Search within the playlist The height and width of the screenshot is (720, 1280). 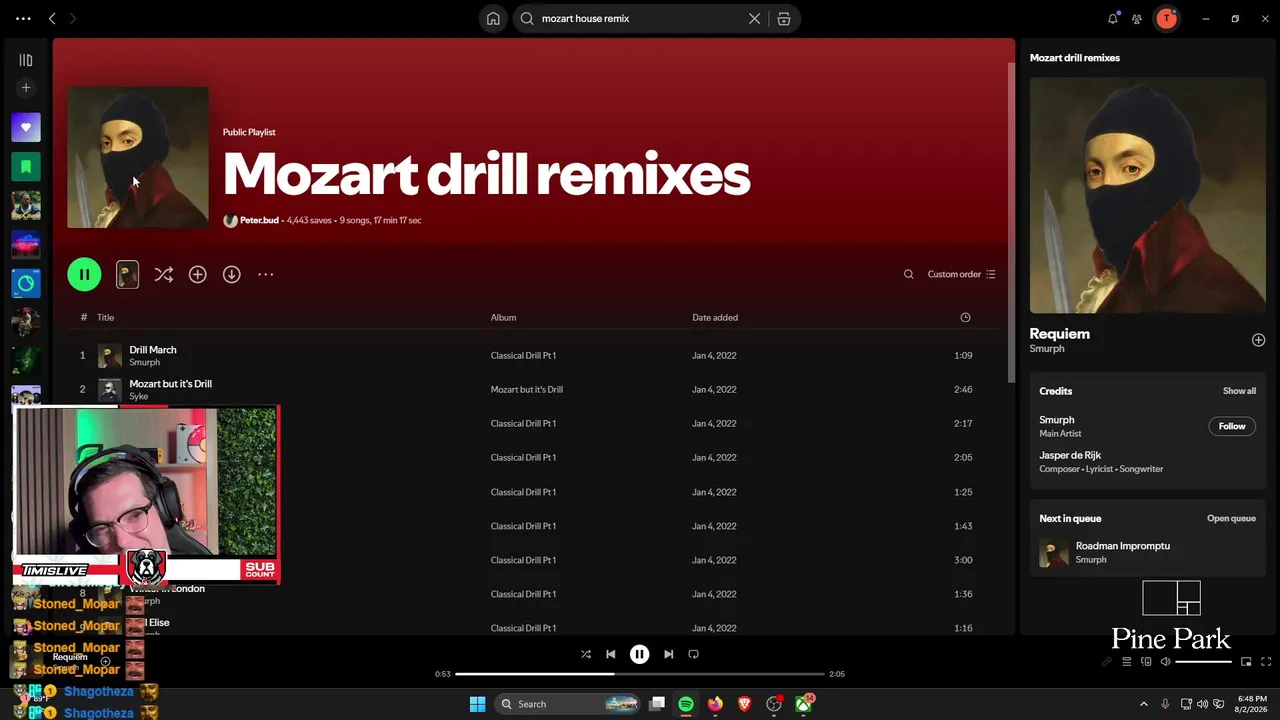click(x=908, y=274)
